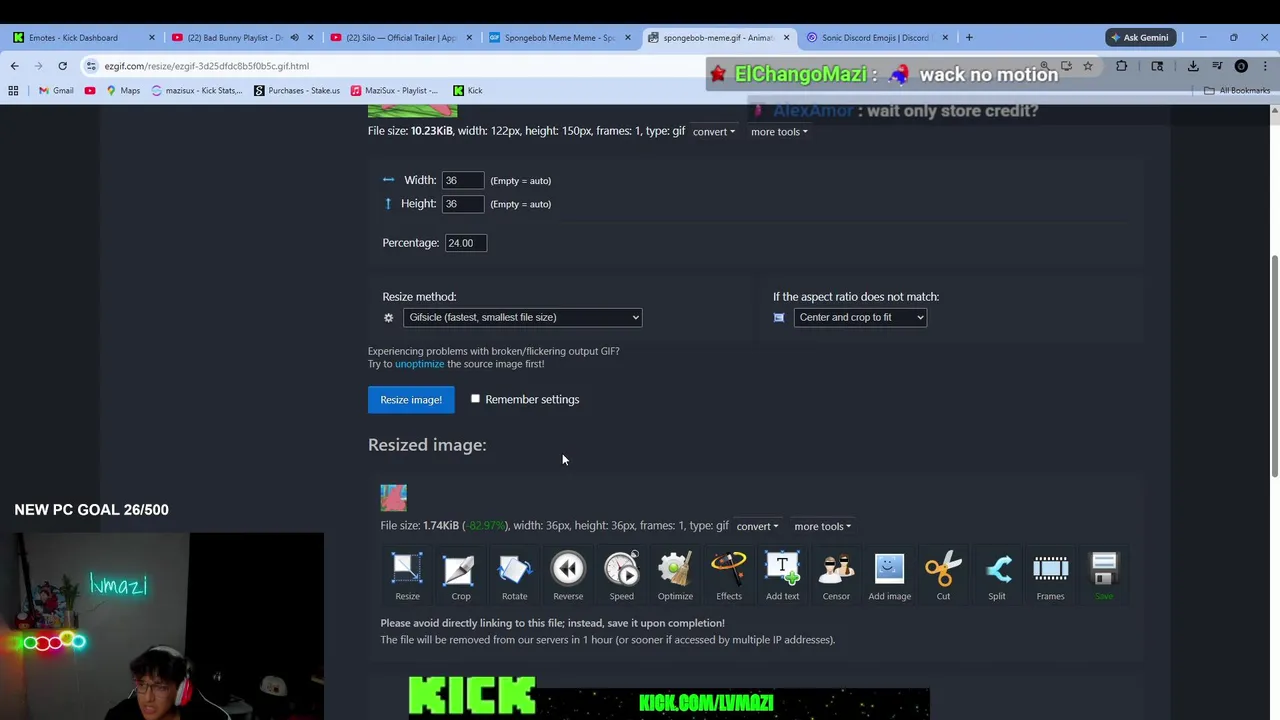Open Chrome downloads
1280x720 pixels.
(1193, 66)
